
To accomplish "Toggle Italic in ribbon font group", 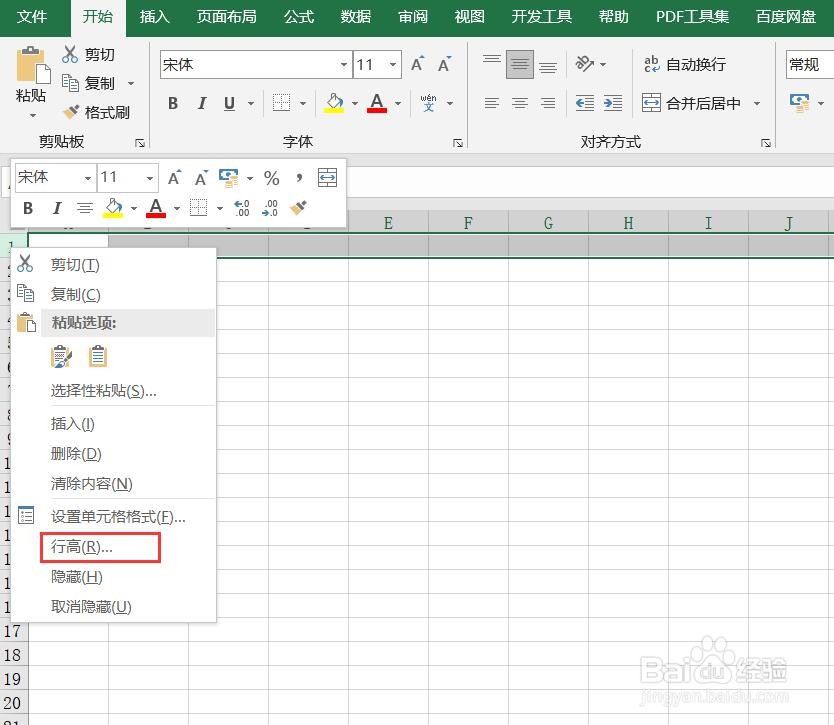I will pos(202,103).
